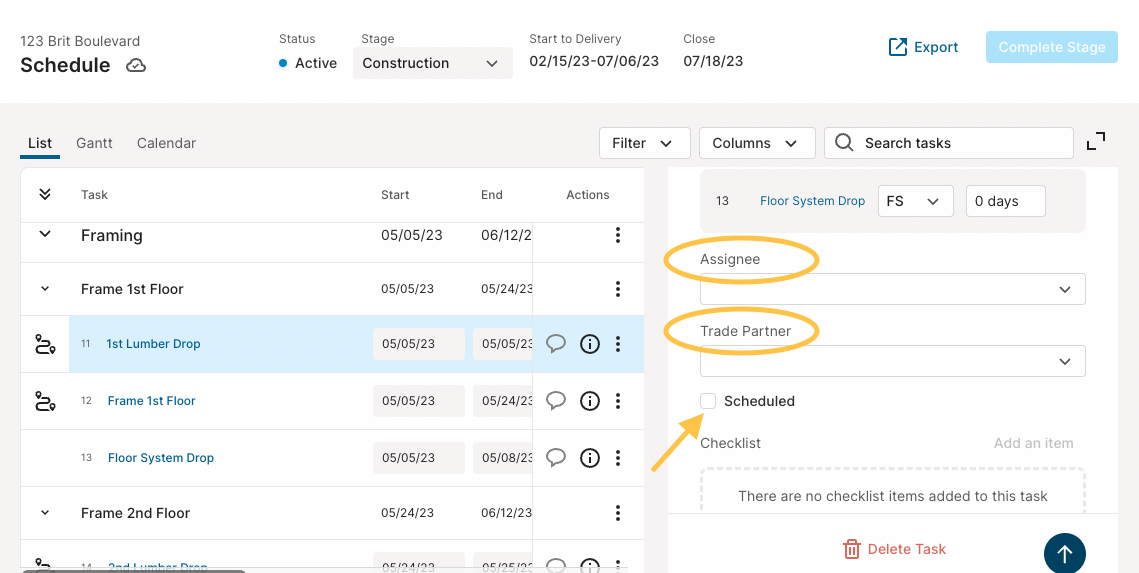Open info for Frame 1st Floor task
This screenshot has height=573, width=1139.
click(x=590, y=401)
